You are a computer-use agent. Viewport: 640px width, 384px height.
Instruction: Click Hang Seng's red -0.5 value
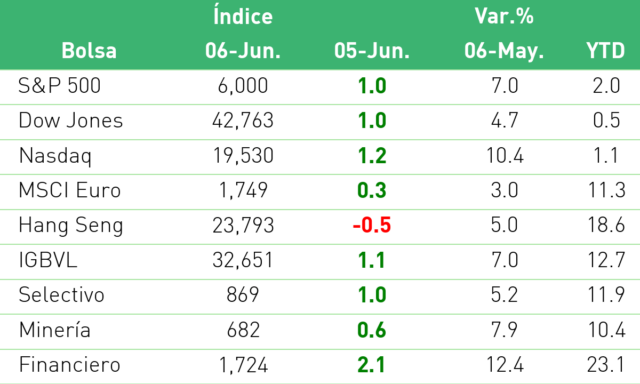(372, 225)
